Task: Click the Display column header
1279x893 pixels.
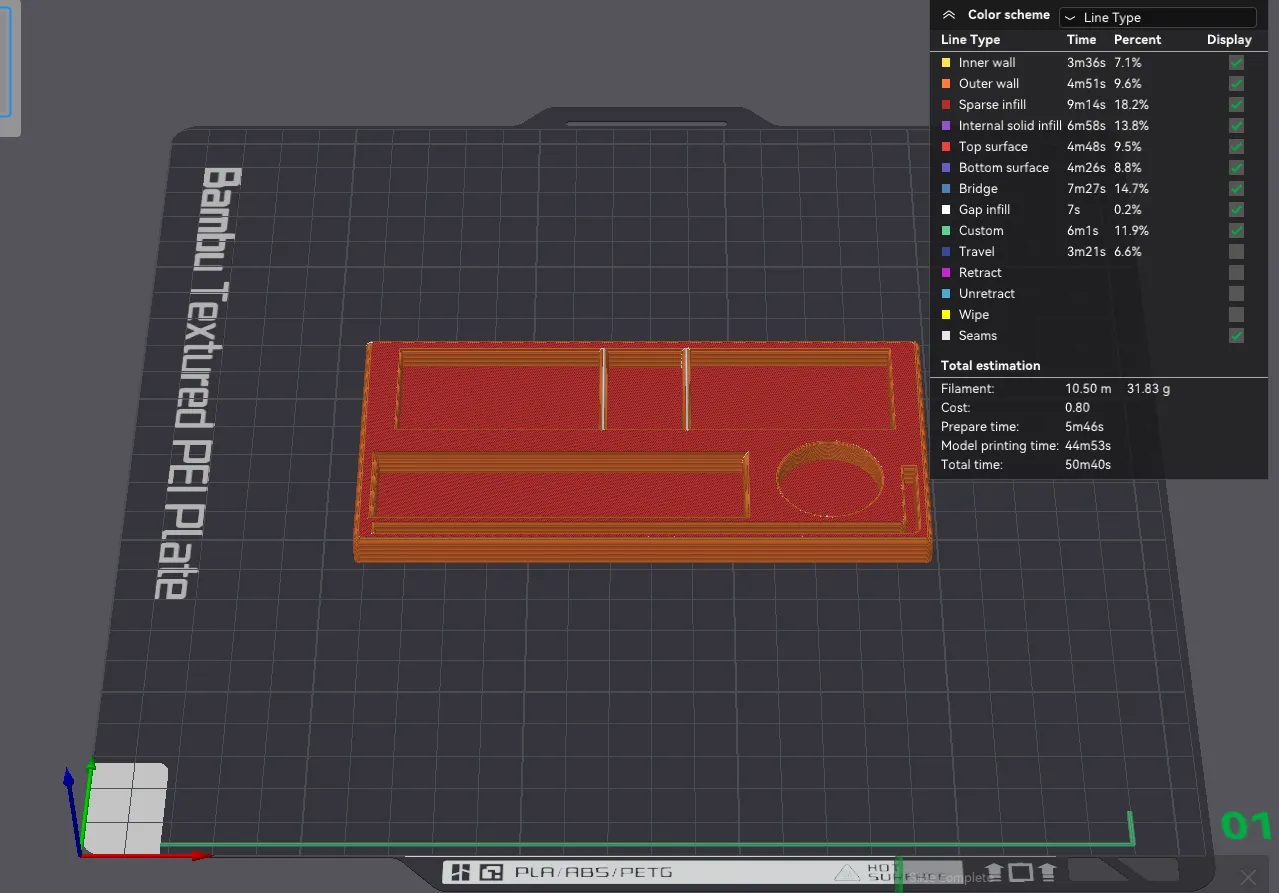Action: tap(1229, 40)
